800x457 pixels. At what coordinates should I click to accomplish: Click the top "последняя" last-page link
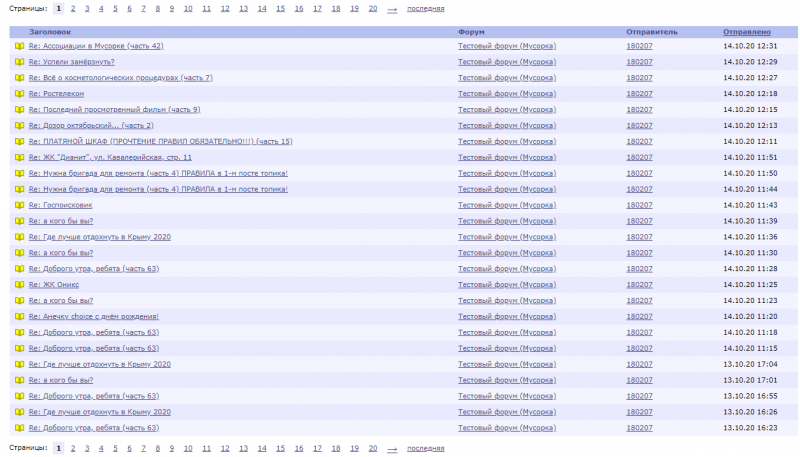pyautogui.click(x=425, y=8)
